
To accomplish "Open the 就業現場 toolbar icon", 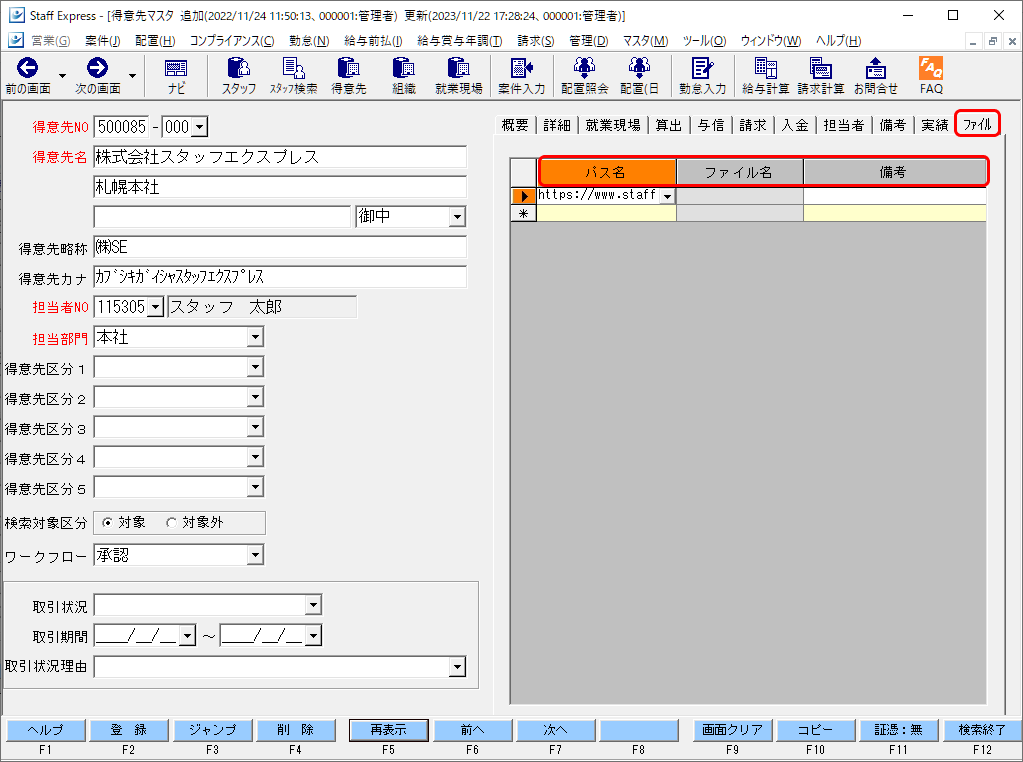I will pyautogui.click(x=458, y=69).
